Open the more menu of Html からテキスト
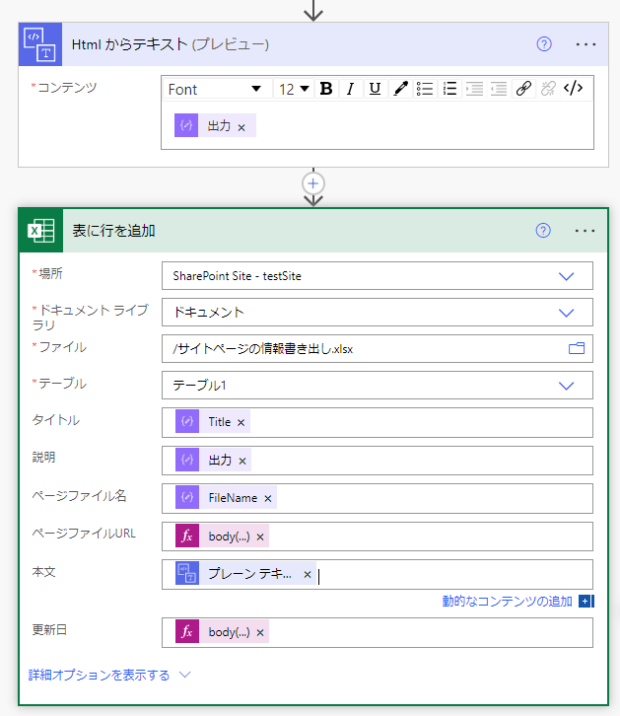The height and width of the screenshot is (716, 620). pos(586,44)
